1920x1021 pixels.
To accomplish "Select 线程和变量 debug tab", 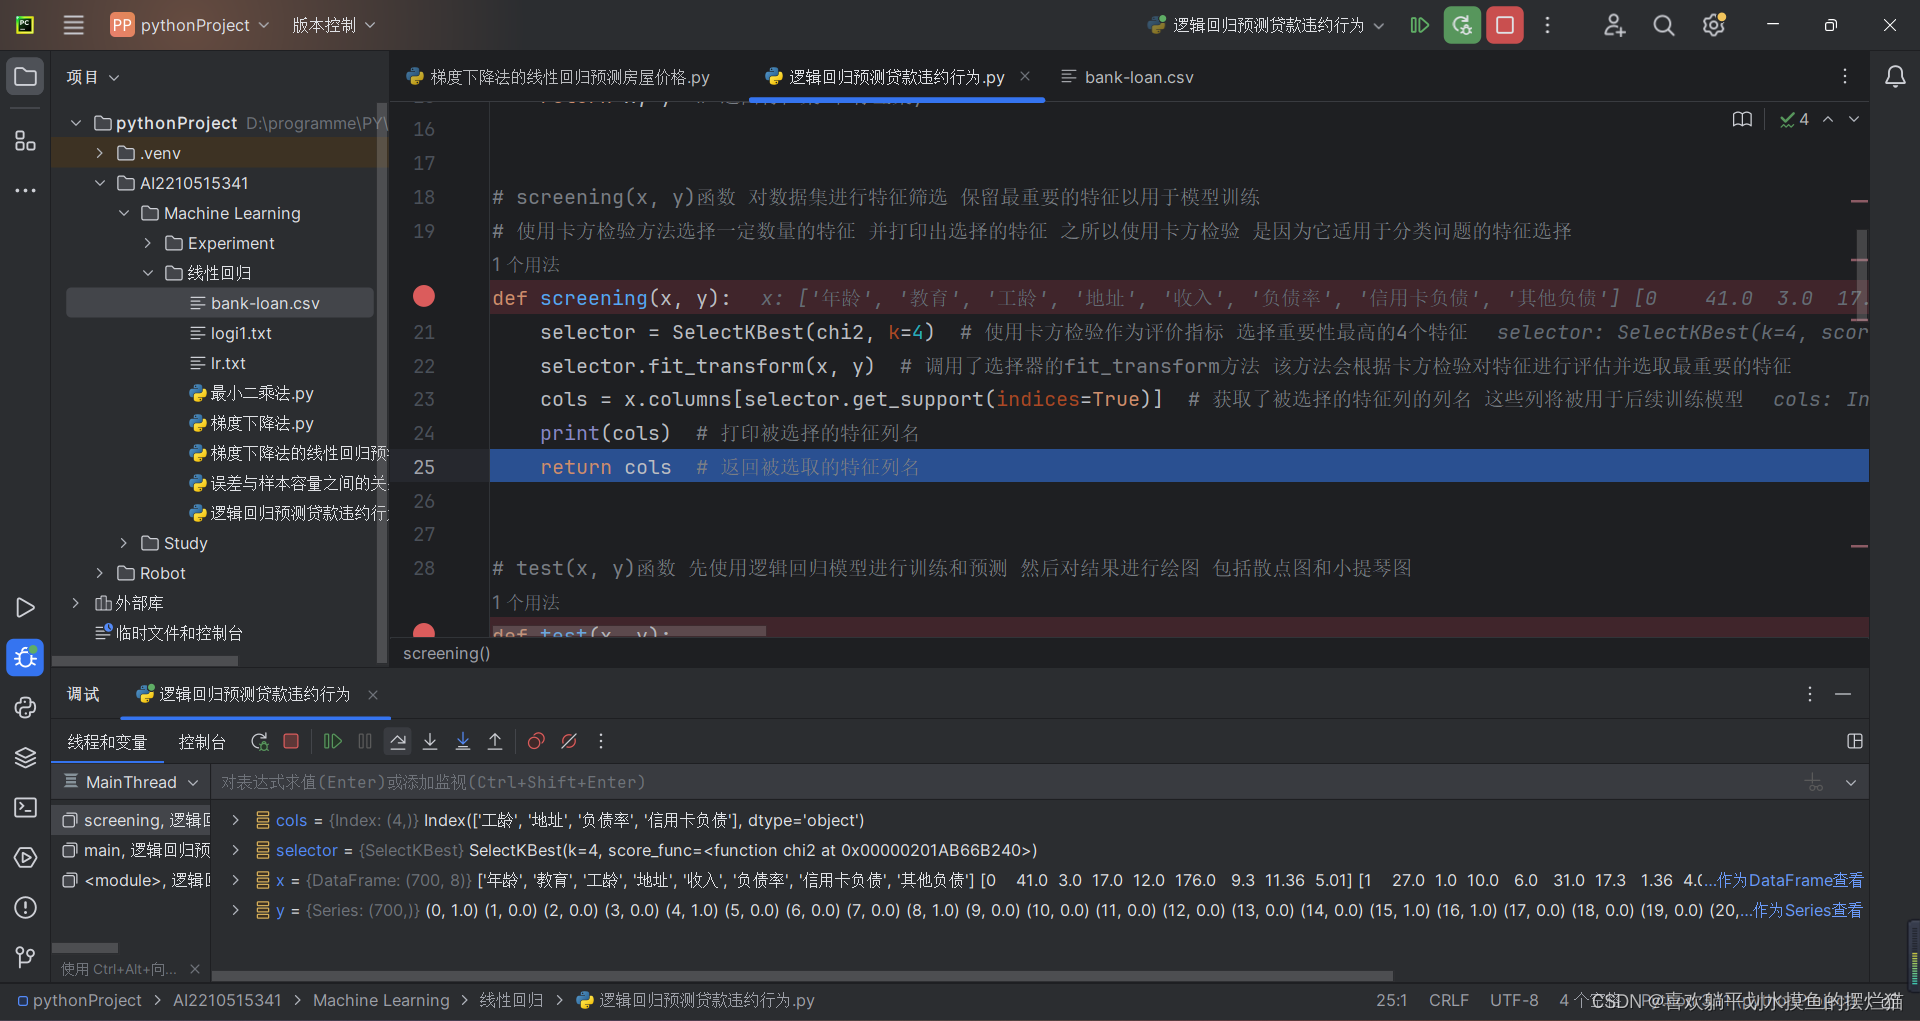I will [107, 742].
